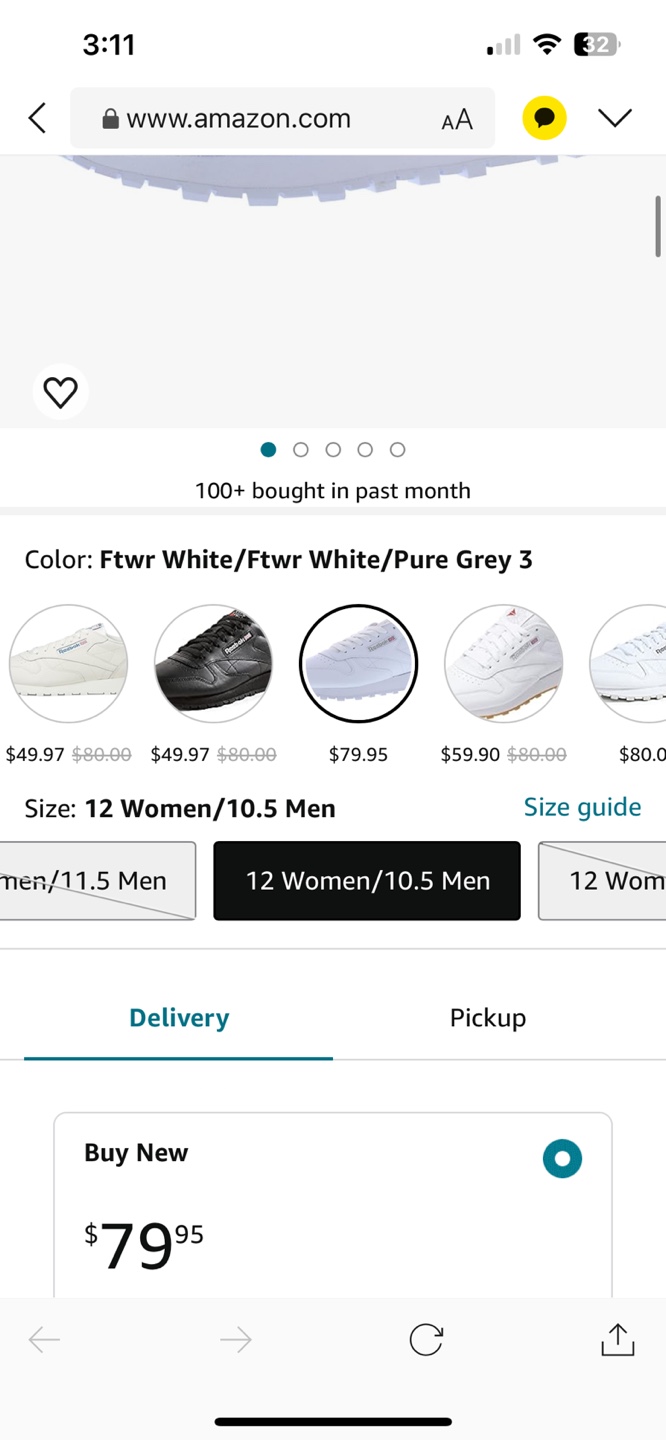Pick the unavailable 11.5 Men size option
666x1440 pixels.
[97, 881]
